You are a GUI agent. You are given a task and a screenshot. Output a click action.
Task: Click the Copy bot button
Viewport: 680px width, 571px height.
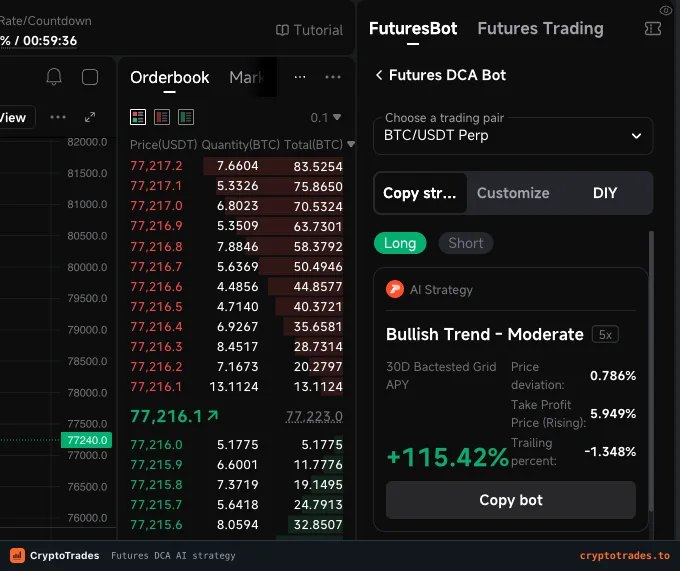(x=511, y=500)
